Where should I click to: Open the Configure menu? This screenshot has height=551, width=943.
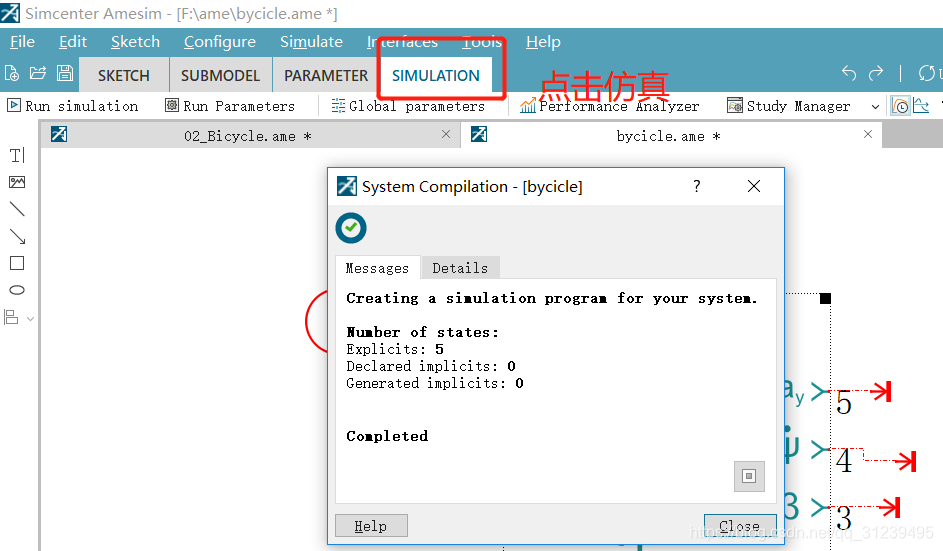click(220, 42)
